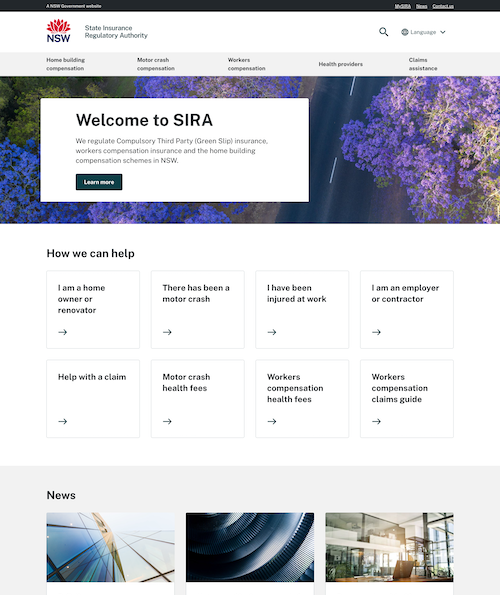
Task: Click arrow on Workers compensation health fees card
Action: [272, 421]
